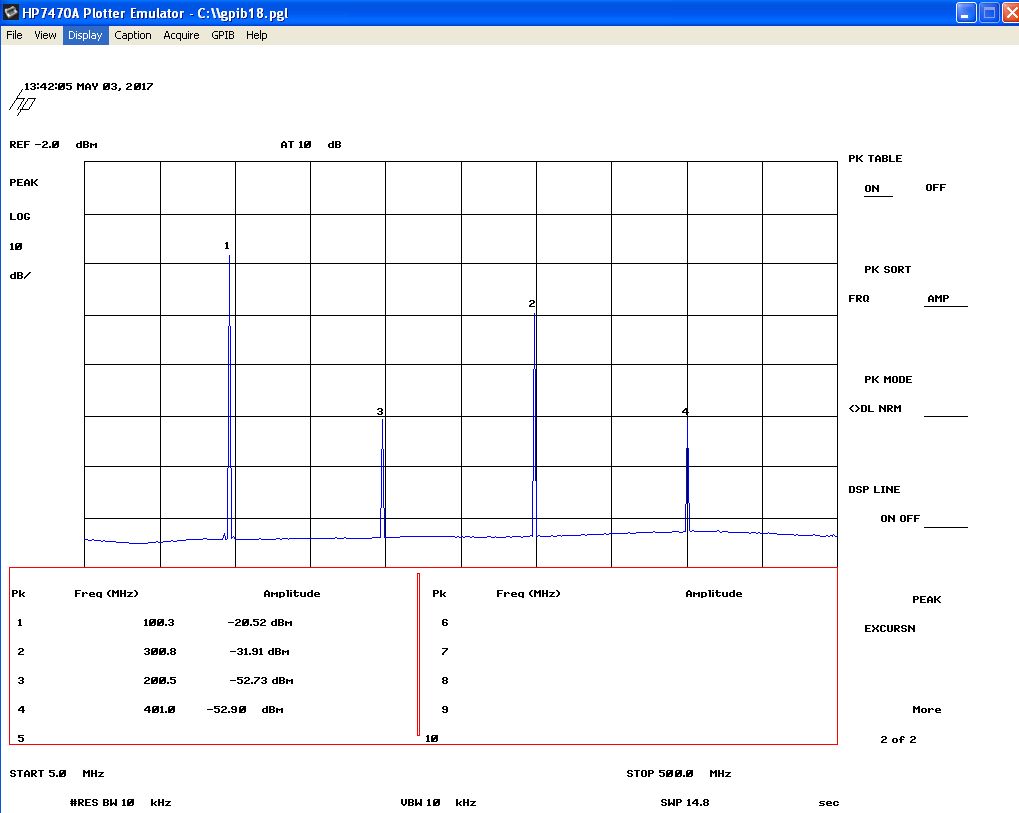Click the HP logo under the timestamp
Viewport: 1019px width, 813px height.
point(22,102)
